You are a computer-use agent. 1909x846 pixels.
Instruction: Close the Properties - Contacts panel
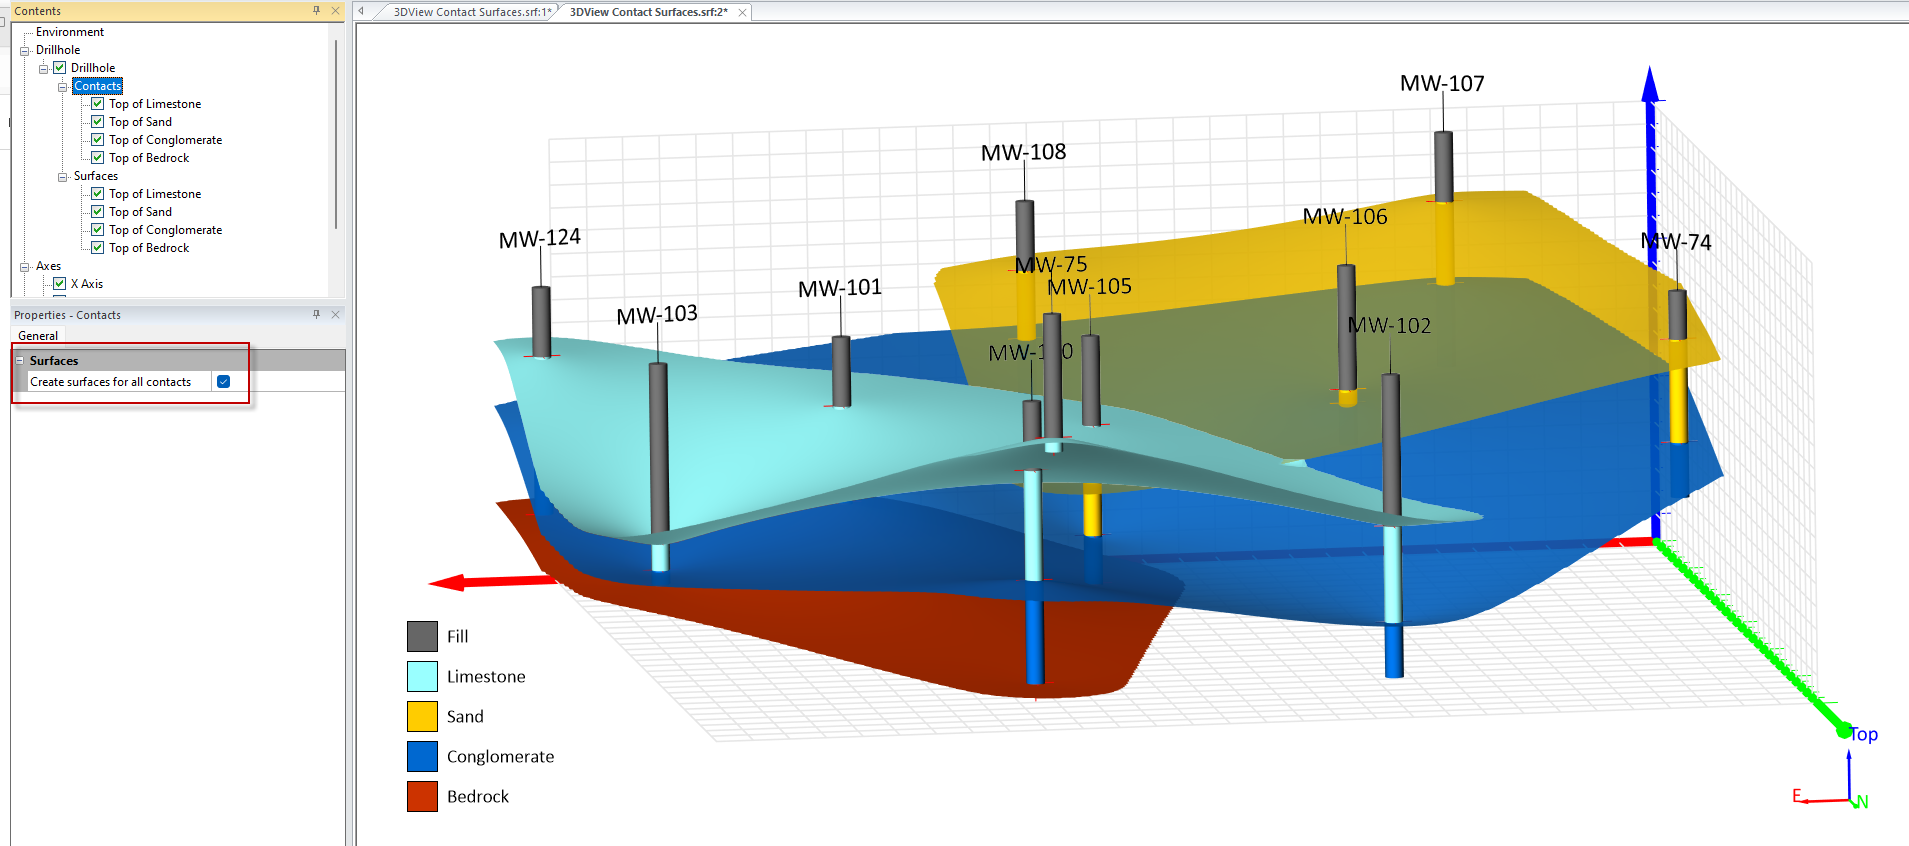point(335,314)
